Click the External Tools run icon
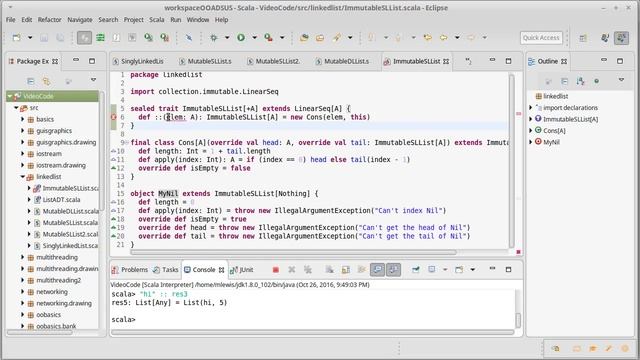 268,38
